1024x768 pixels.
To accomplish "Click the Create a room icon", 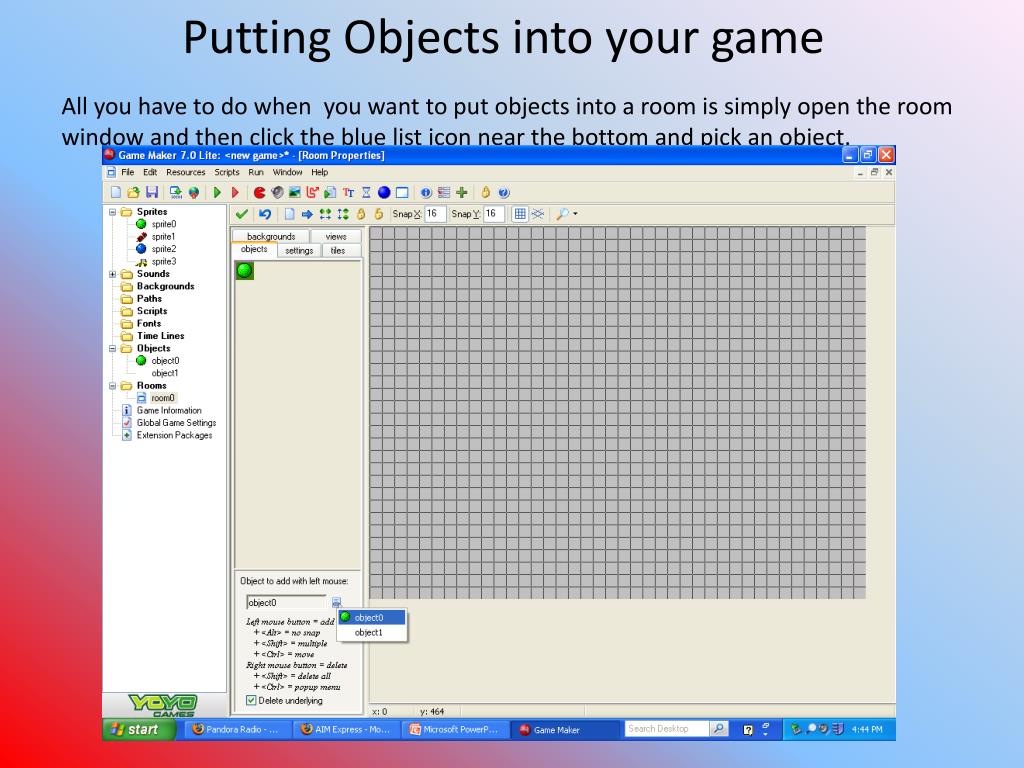I will click(x=402, y=192).
